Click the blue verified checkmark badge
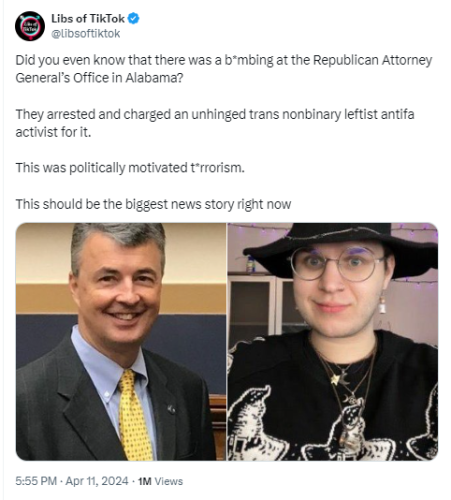This screenshot has height=500, width=451. [x=133, y=19]
